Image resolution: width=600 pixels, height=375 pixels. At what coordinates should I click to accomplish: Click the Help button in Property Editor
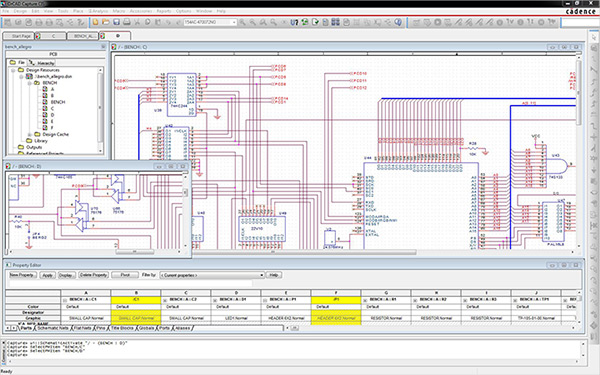274,275
